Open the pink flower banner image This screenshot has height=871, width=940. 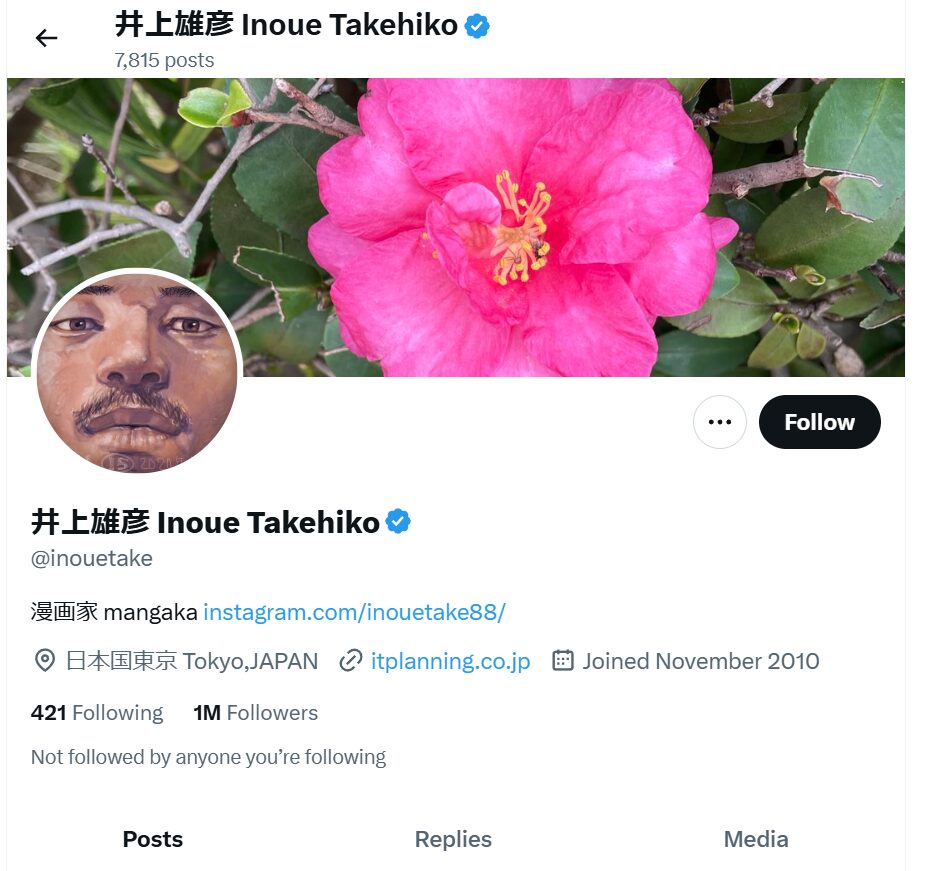[x=456, y=227]
